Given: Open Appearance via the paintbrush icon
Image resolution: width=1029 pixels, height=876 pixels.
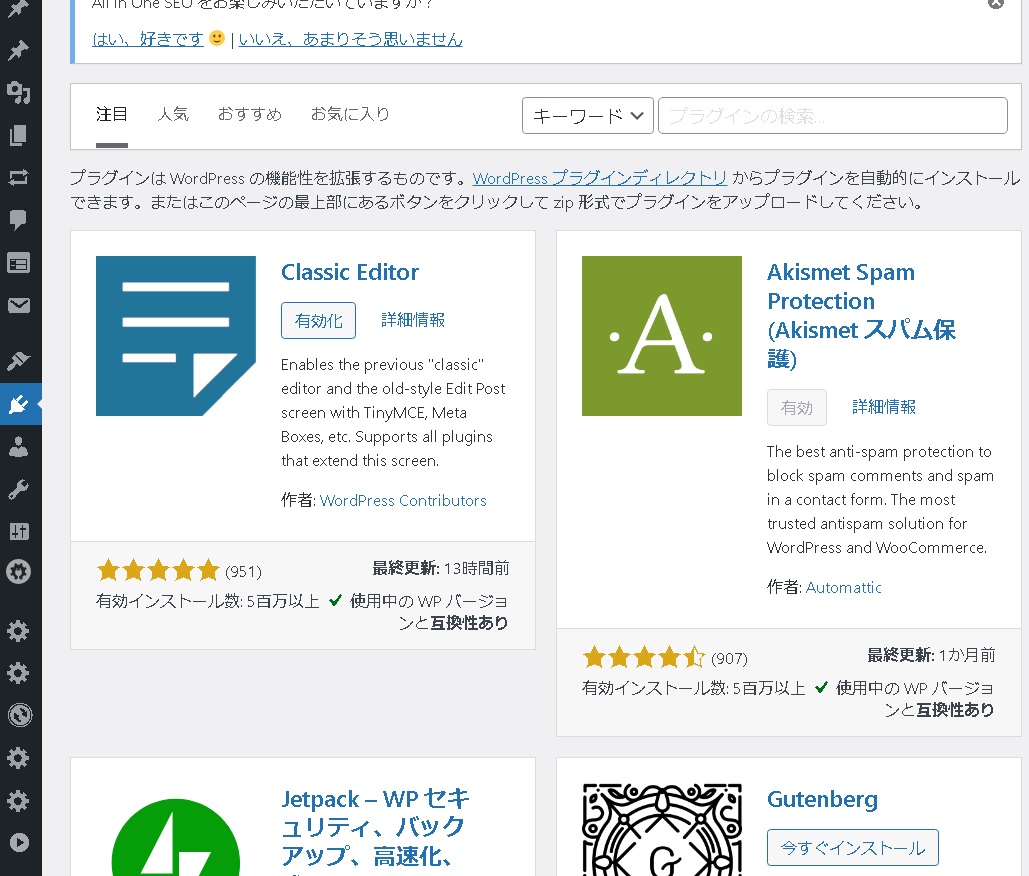Looking at the screenshot, I should [x=18, y=361].
